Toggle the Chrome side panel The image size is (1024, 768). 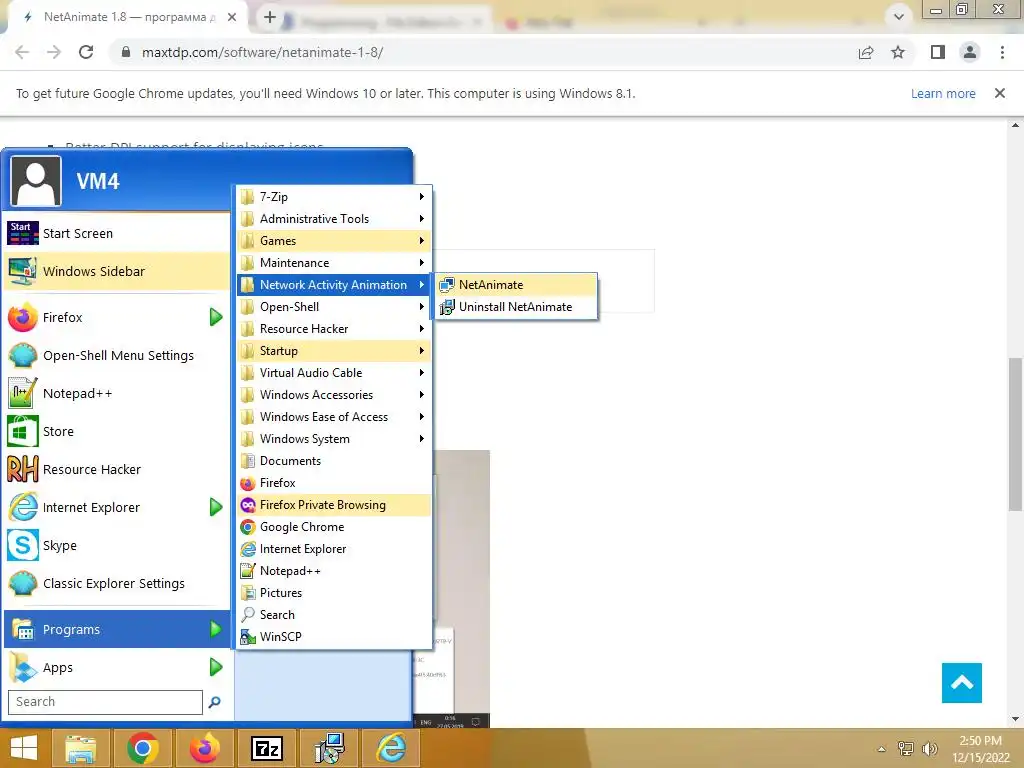tap(938, 52)
